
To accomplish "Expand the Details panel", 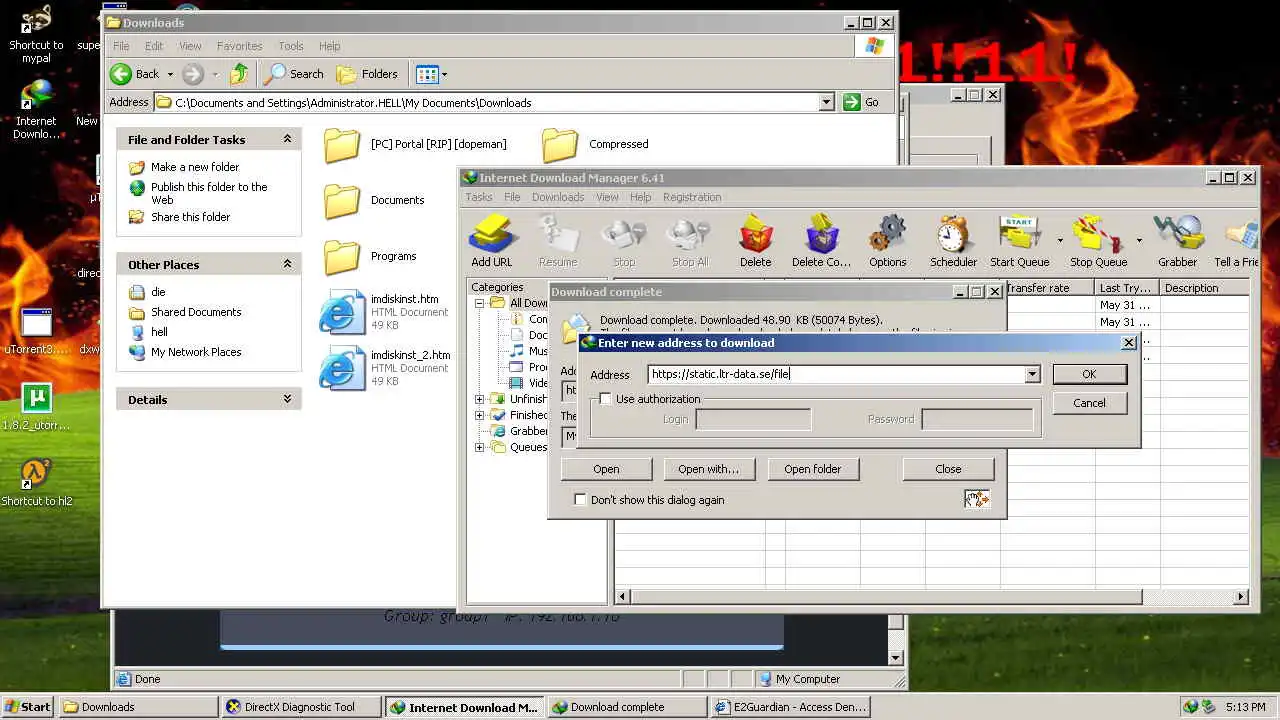I will pyautogui.click(x=287, y=399).
